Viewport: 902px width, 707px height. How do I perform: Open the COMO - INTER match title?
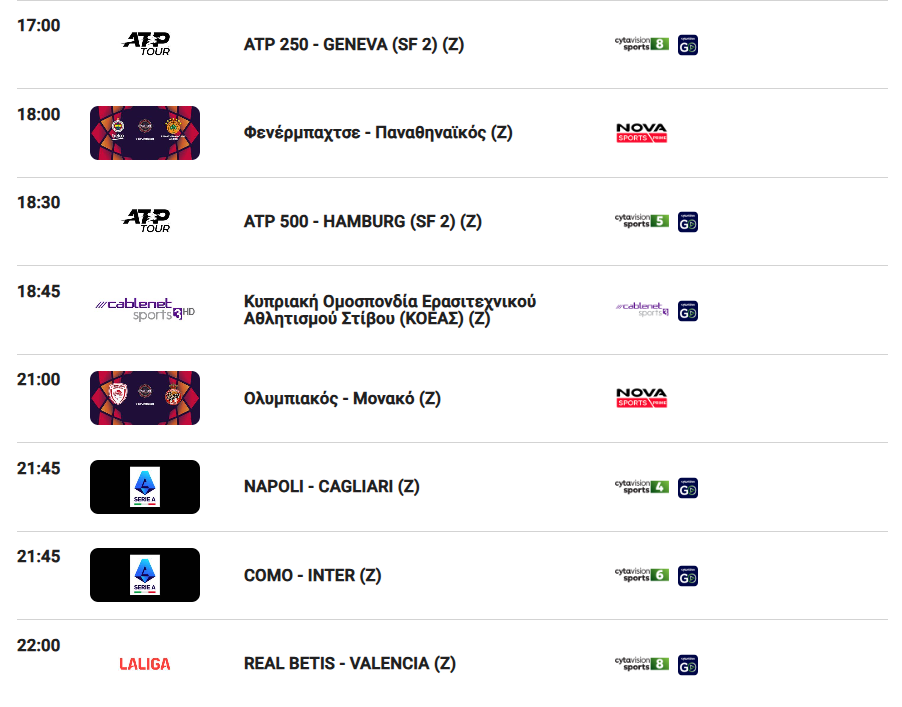pos(312,575)
